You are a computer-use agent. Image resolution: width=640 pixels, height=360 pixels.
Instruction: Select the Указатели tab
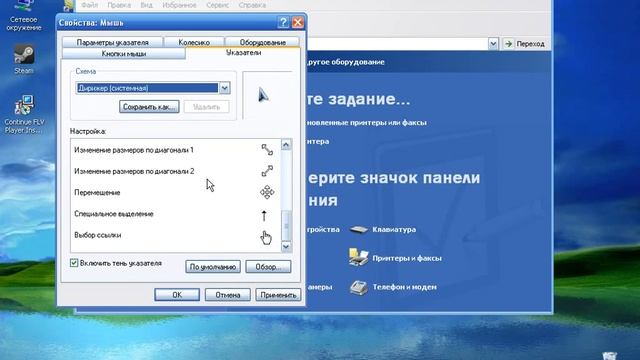pos(243,53)
